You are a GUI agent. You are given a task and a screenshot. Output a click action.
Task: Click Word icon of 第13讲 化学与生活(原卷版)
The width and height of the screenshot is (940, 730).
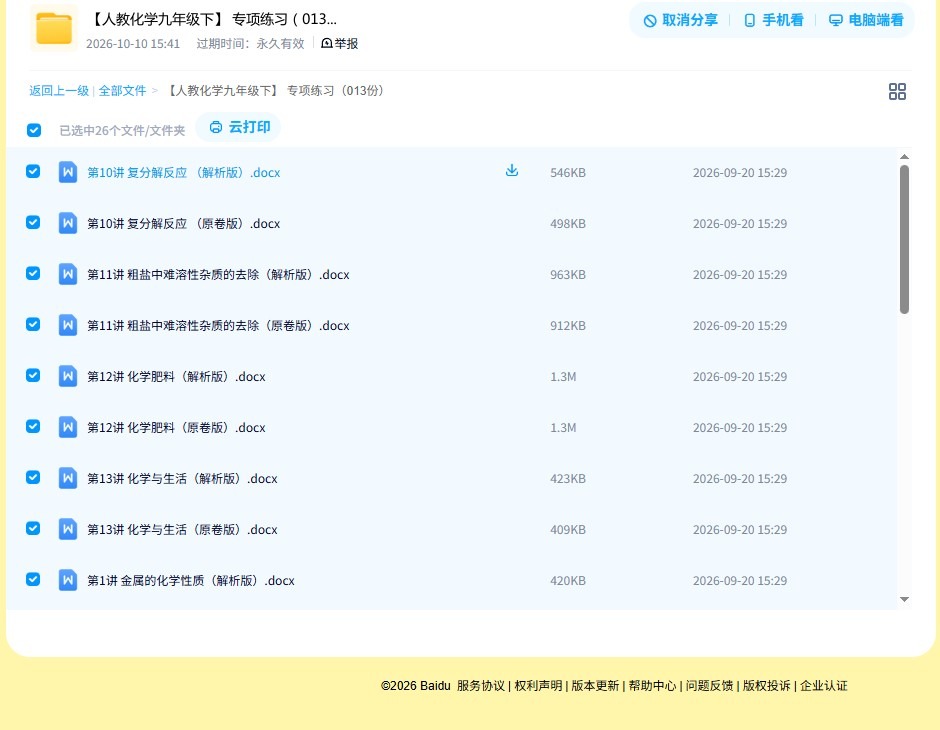pyautogui.click(x=68, y=529)
